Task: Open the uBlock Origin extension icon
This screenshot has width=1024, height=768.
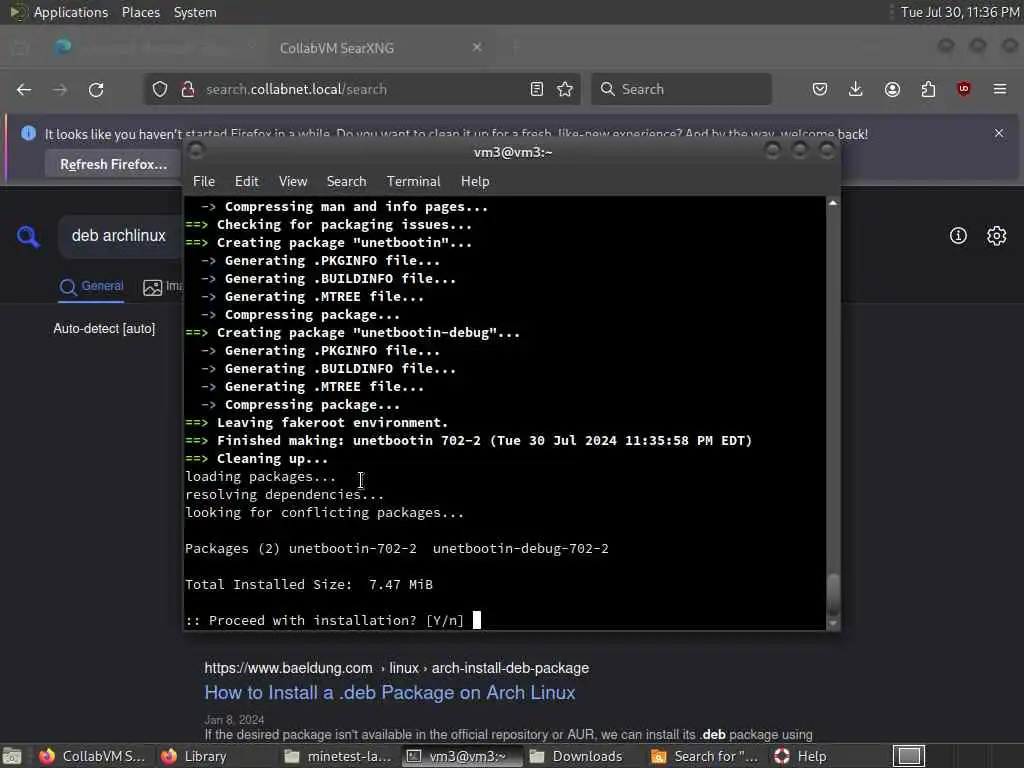Action: point(964,89)
